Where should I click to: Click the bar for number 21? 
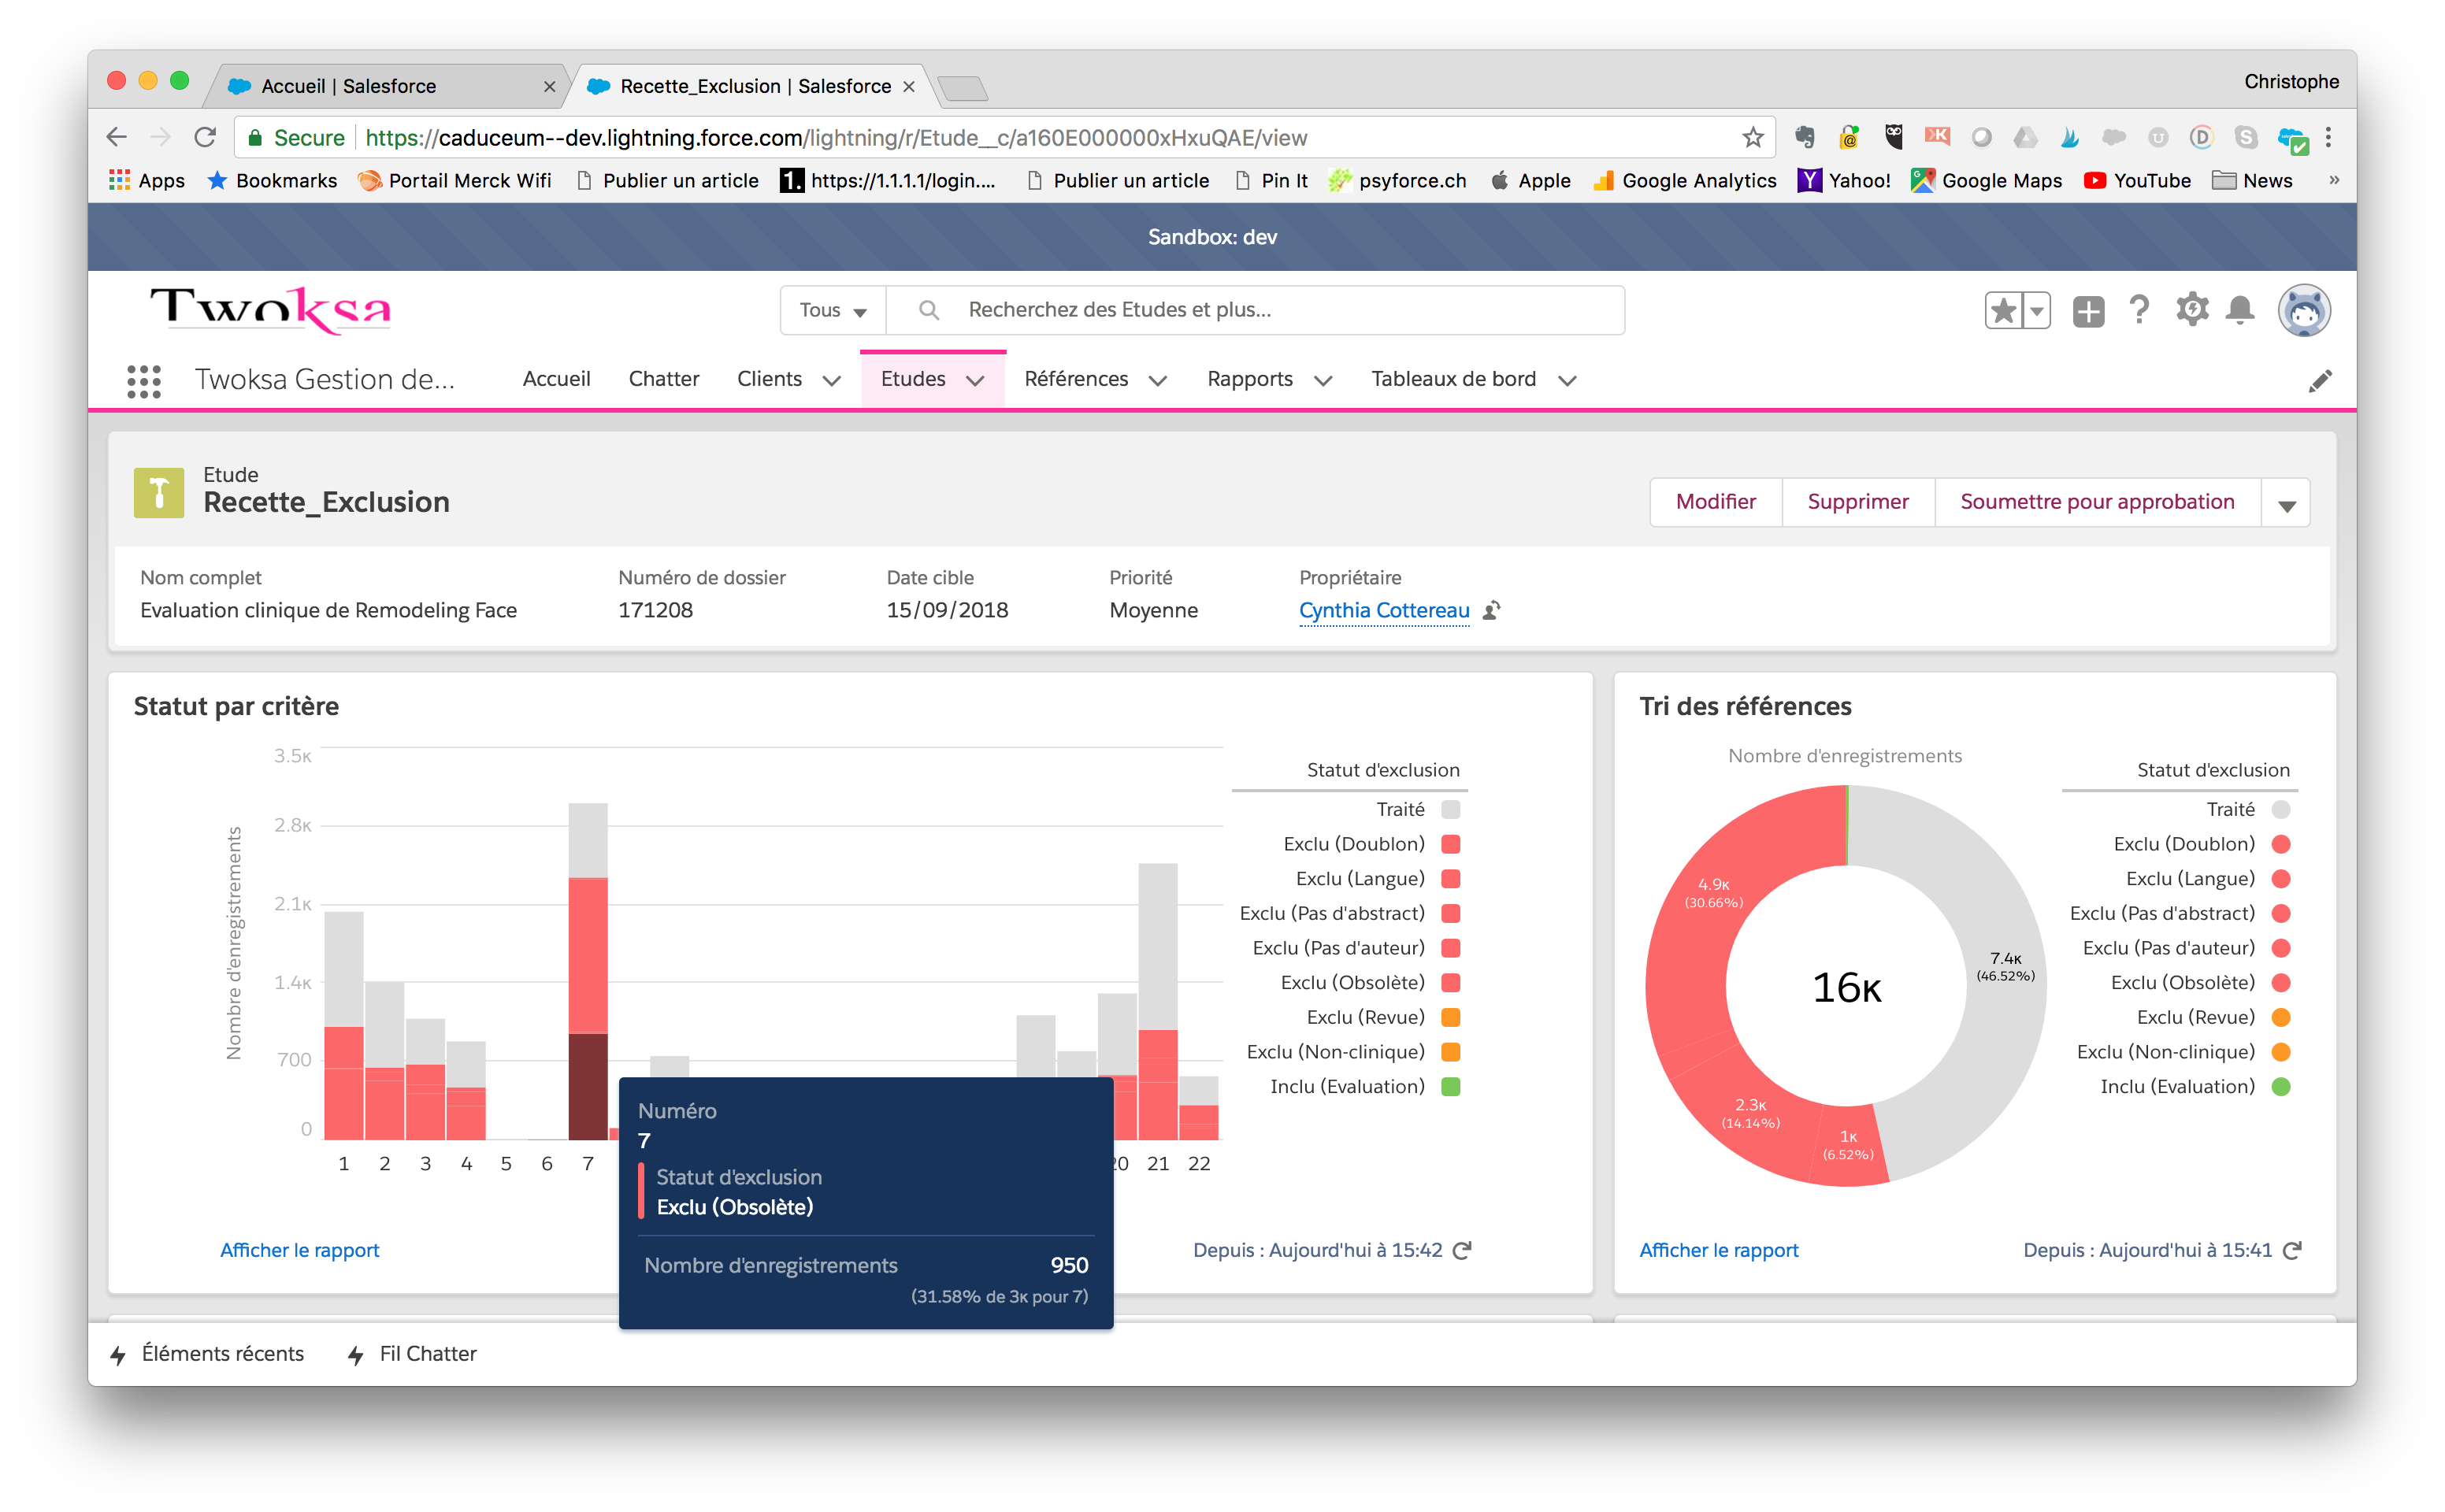(1157, 1001)
